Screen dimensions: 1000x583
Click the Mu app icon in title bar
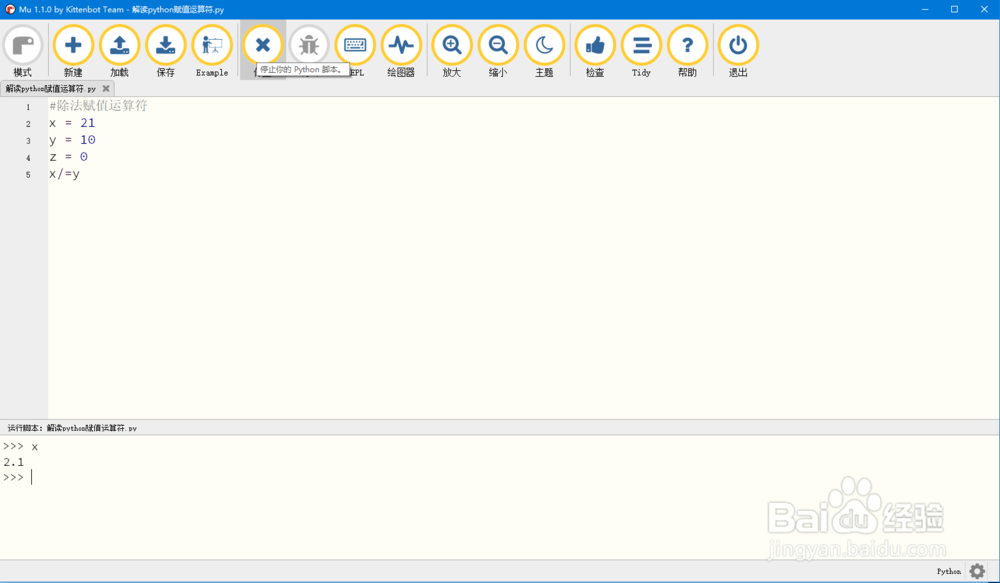click(10, 10)
